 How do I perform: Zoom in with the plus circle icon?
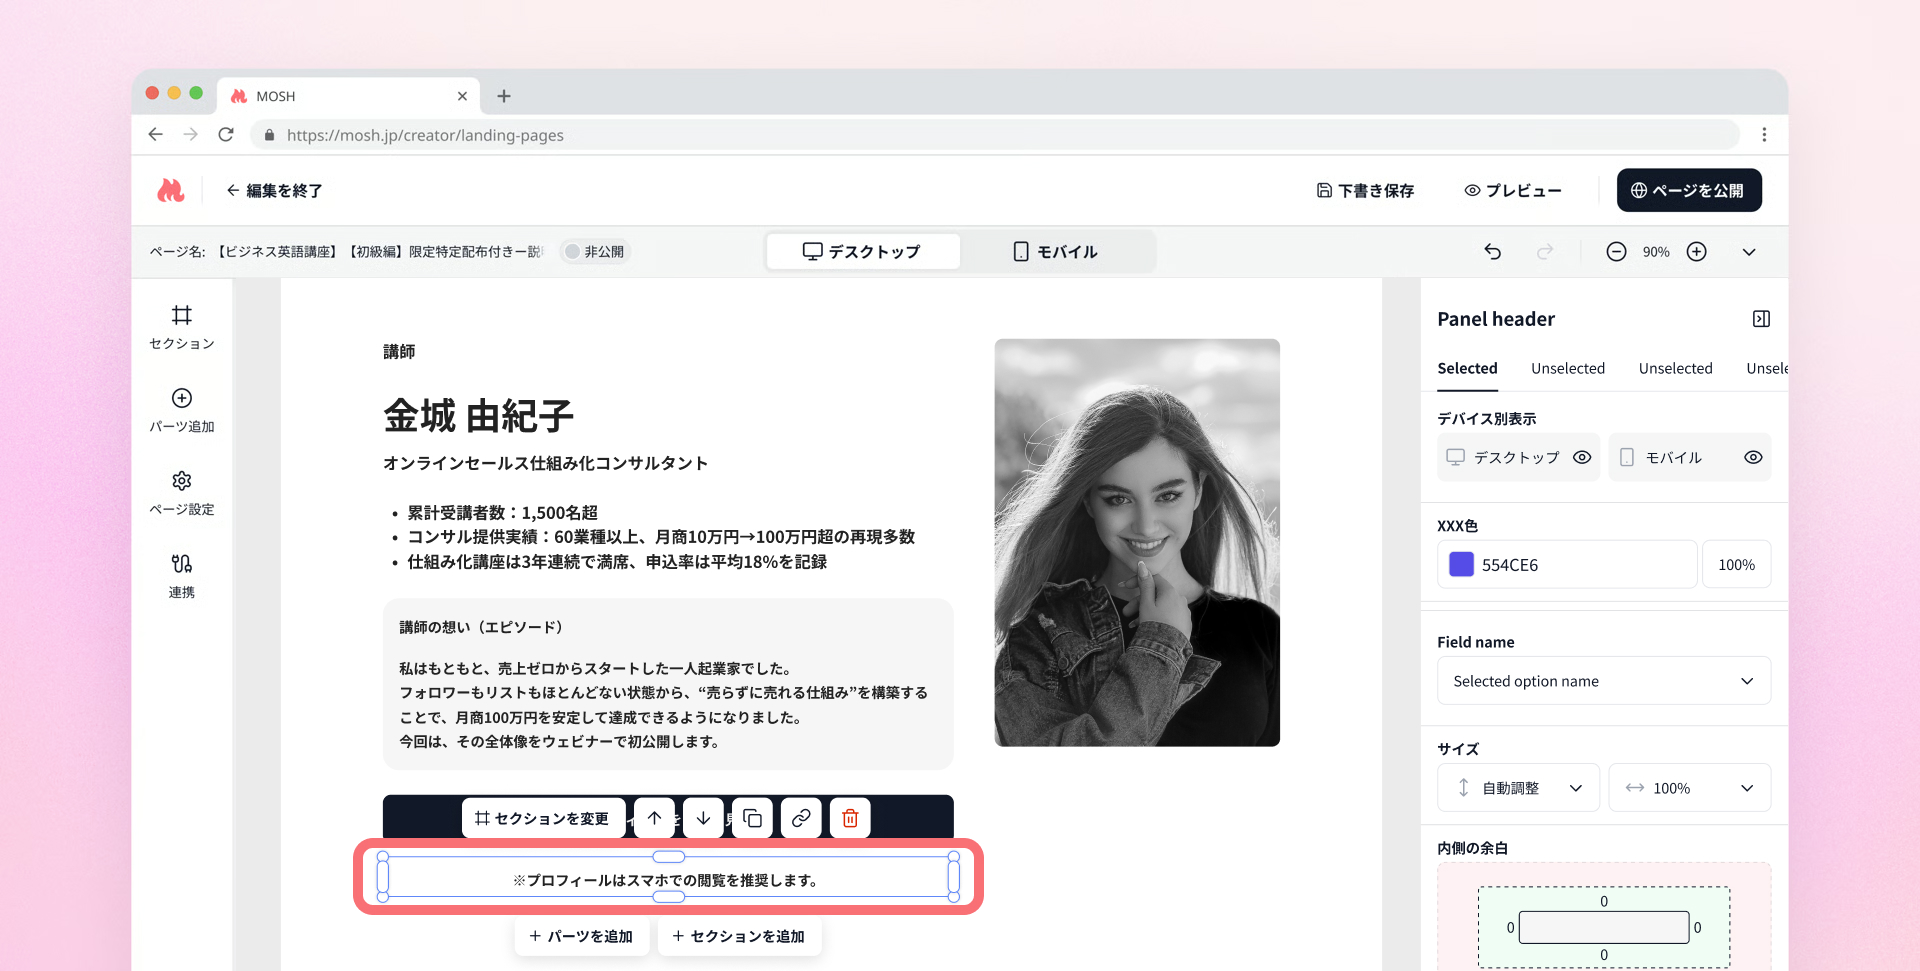click(1696, 252)
